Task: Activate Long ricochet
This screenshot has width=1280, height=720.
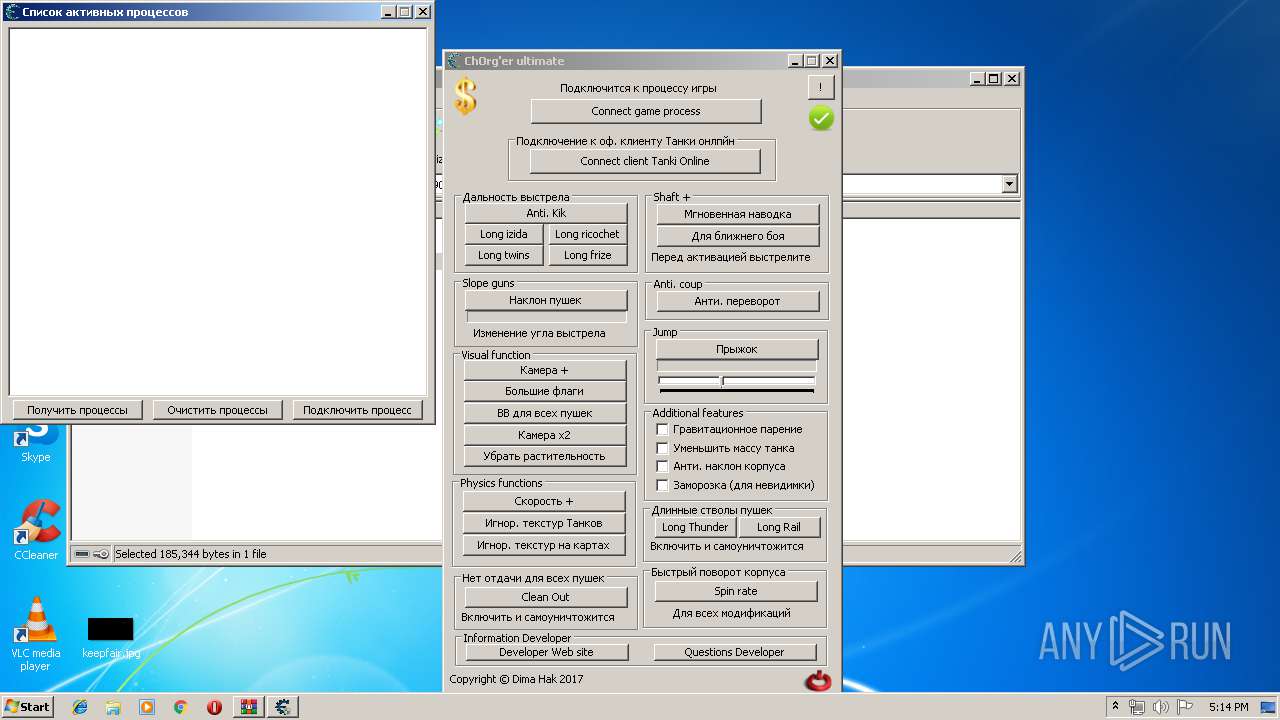Action: [x=588, y=234]
